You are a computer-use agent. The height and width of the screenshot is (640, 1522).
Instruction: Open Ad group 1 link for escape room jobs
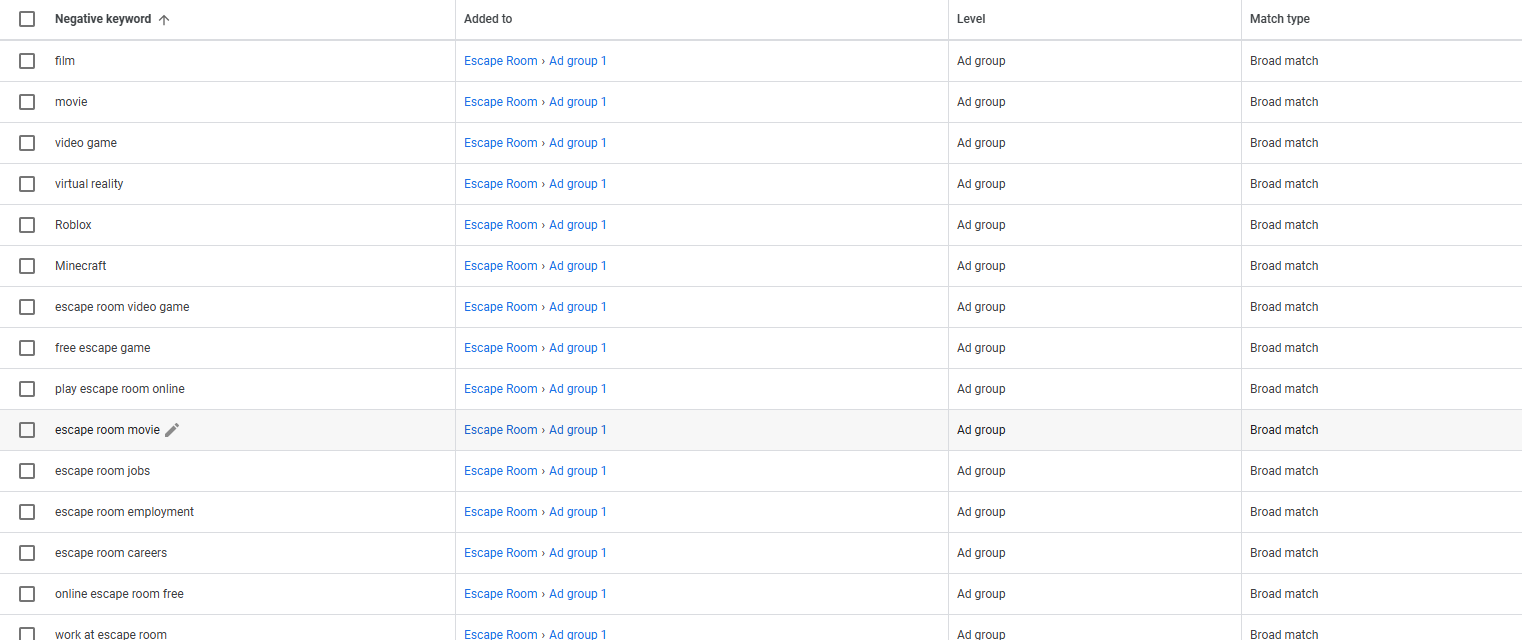click(578, 471)
